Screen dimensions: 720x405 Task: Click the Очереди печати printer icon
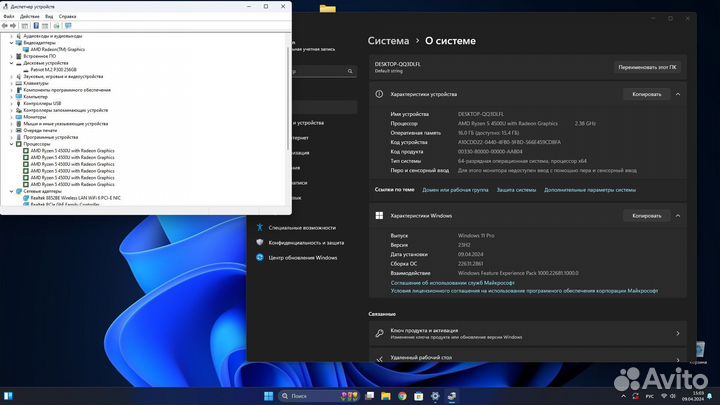point(19,130)
